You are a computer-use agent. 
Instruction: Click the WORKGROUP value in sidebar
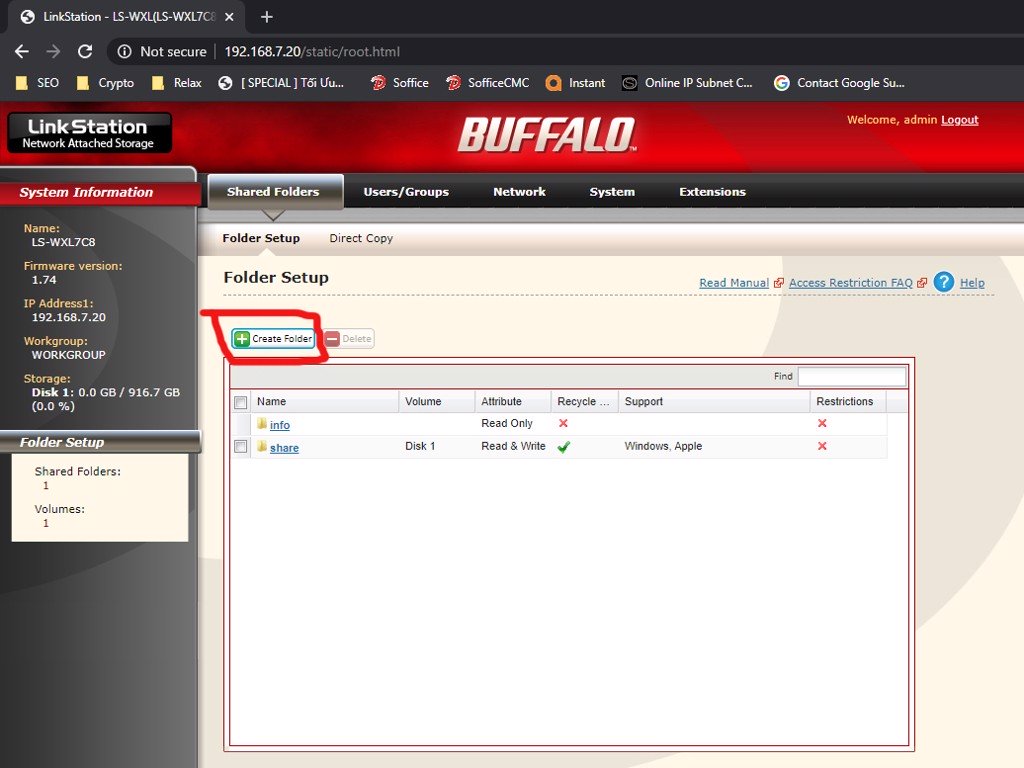69,355
